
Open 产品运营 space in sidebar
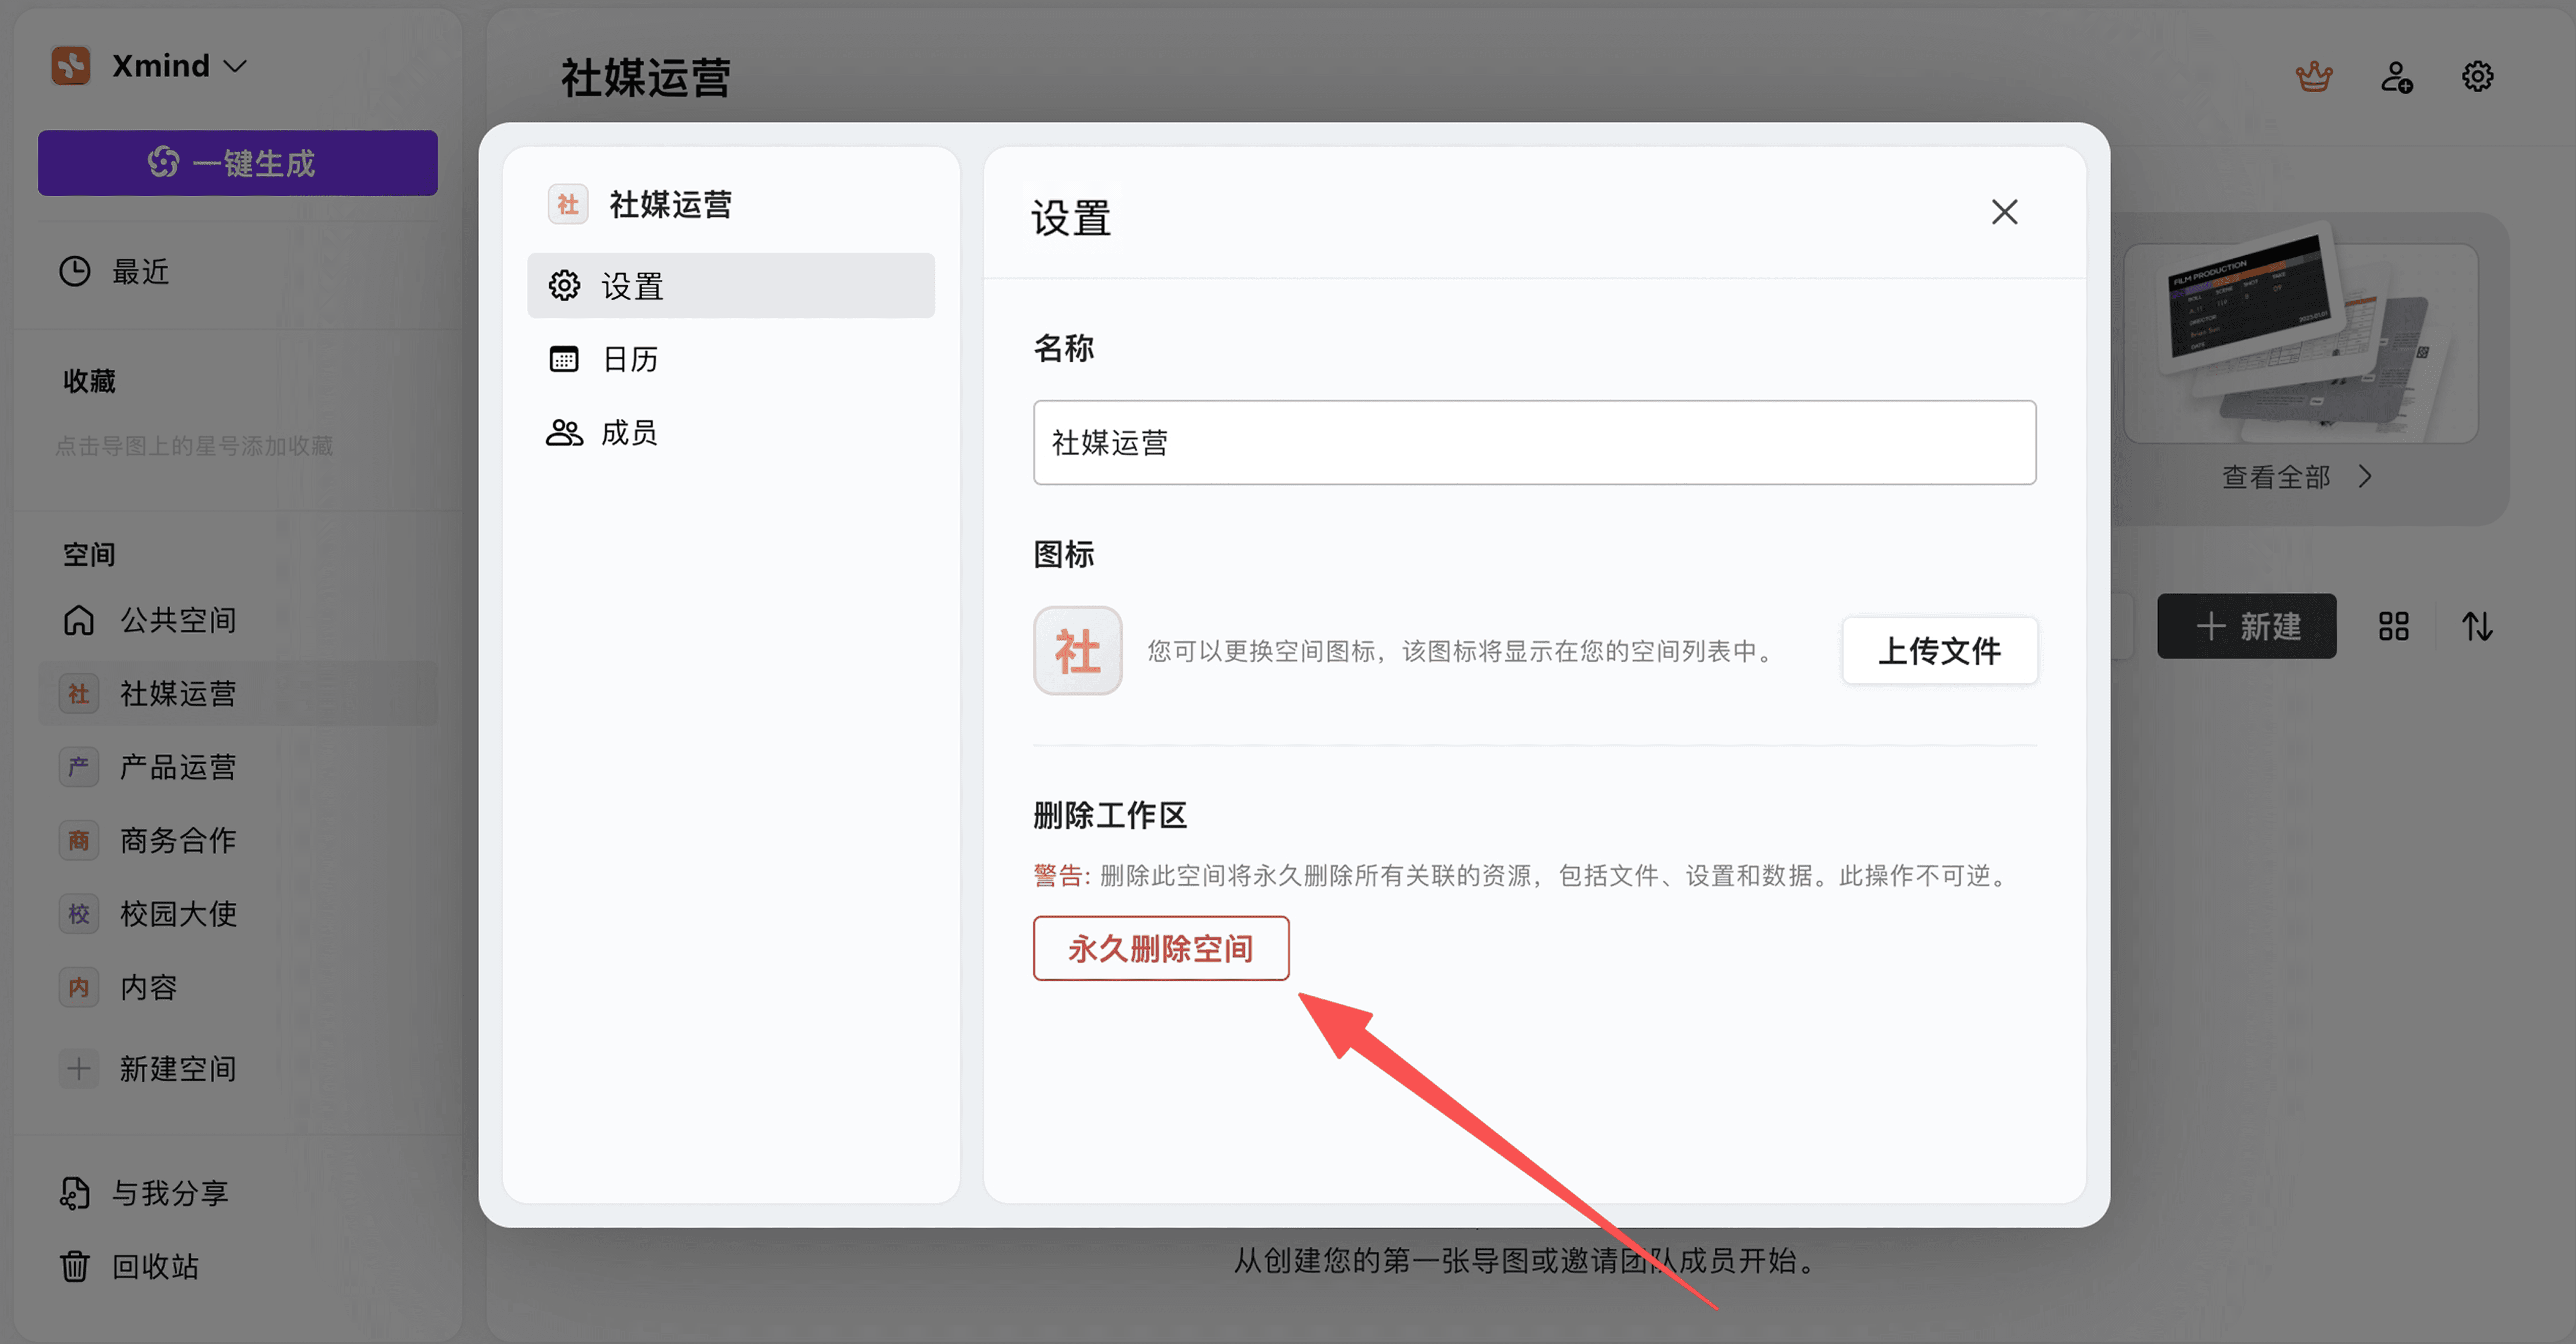[x=178, y=767]
